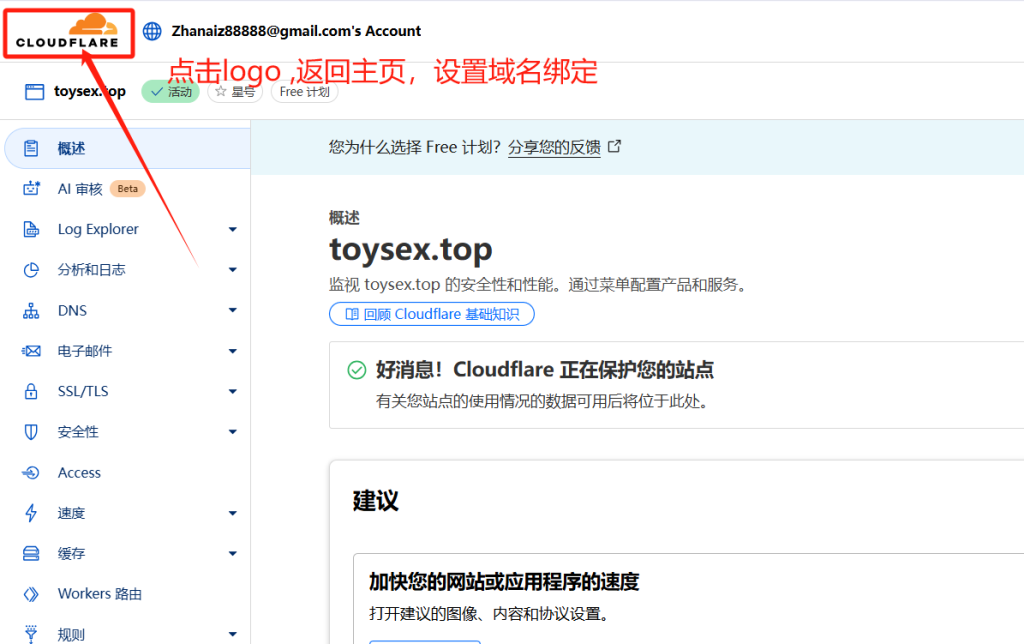Expand the 分析和日志 submenu arrow
This screenshot has width=1024, height=644.
coord(232,270)
